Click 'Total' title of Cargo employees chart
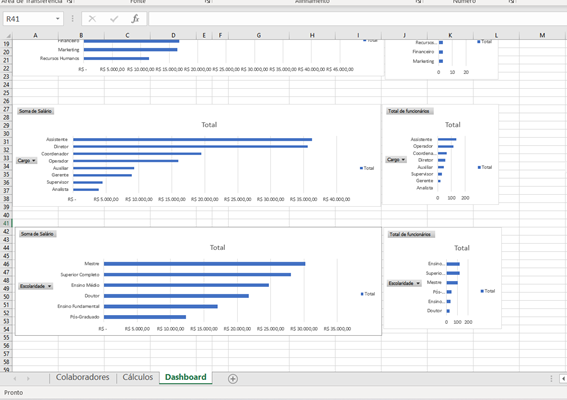Screen dimensions: 567x400 (x=453, y=125)
